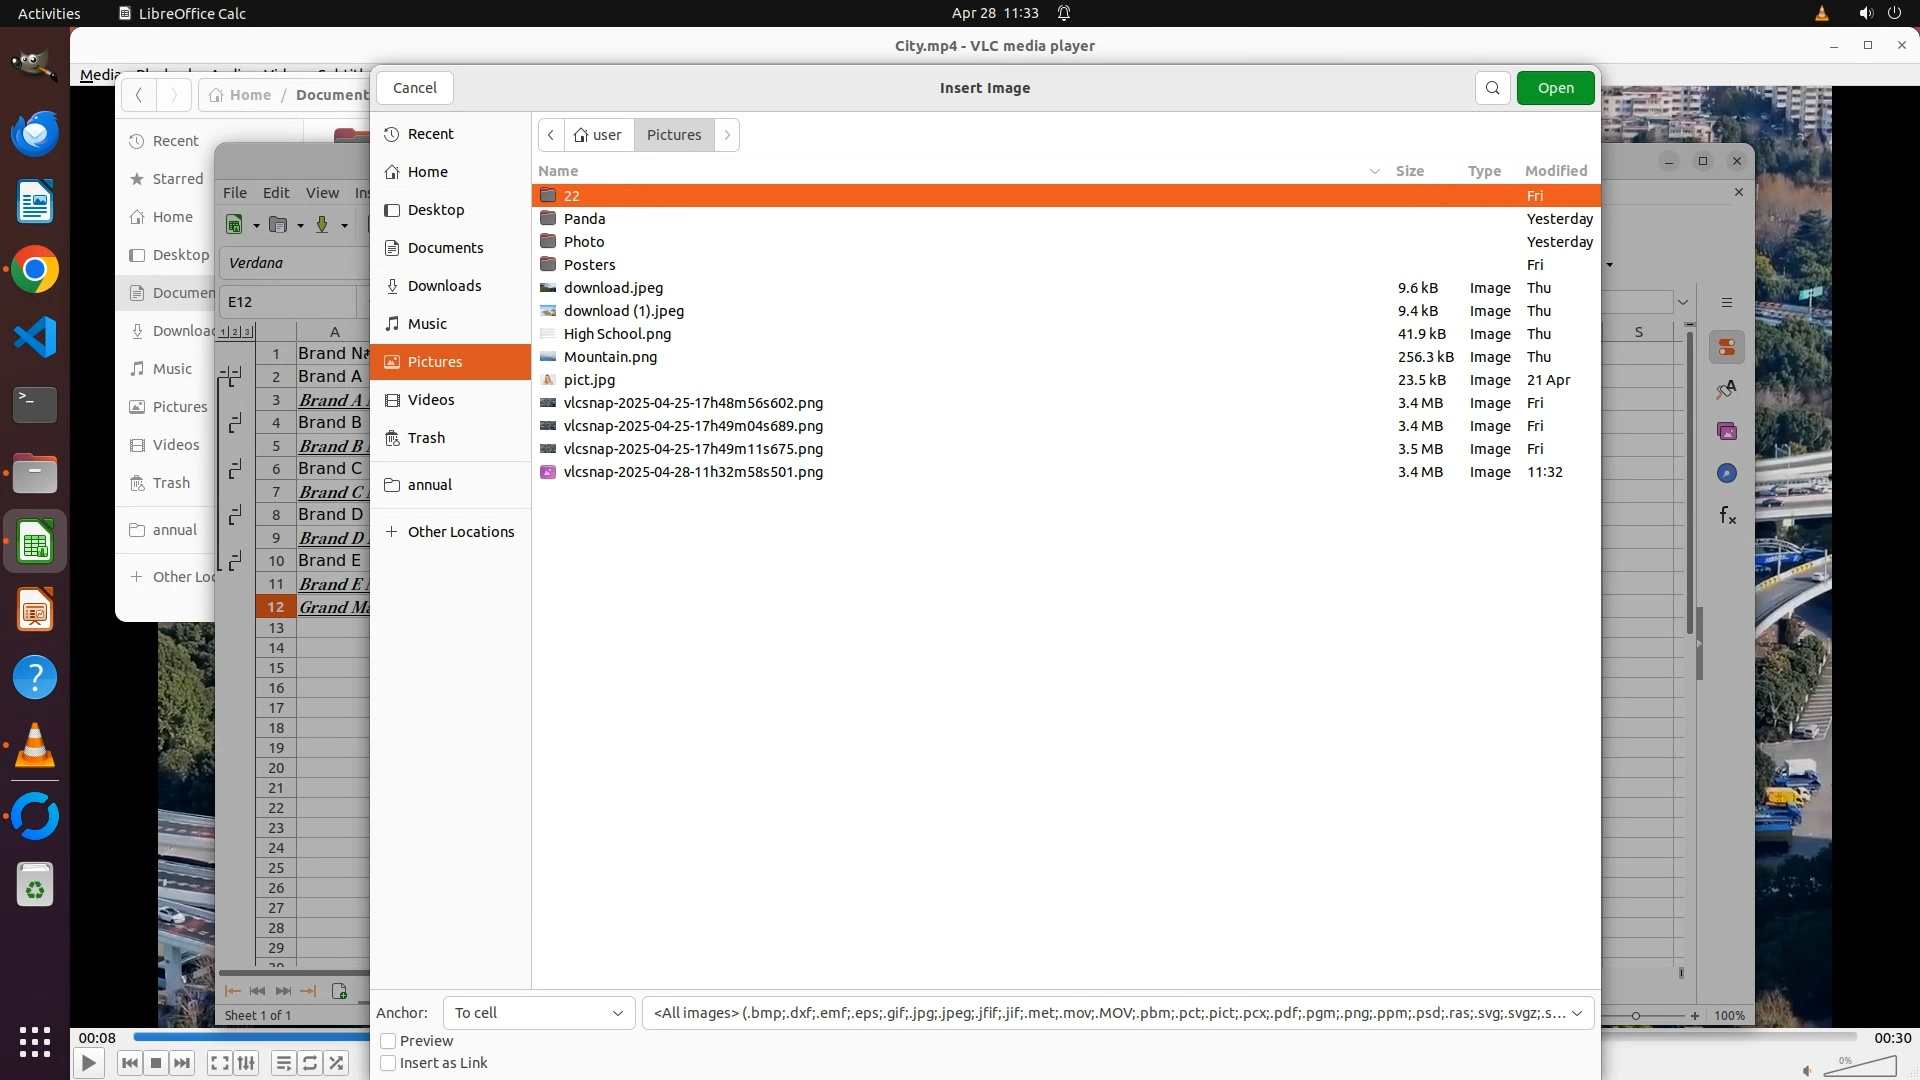Screen dimensions: 1920x1080
Task: Select Other Locations in dialog sidebar
Action: coord(460,532)
